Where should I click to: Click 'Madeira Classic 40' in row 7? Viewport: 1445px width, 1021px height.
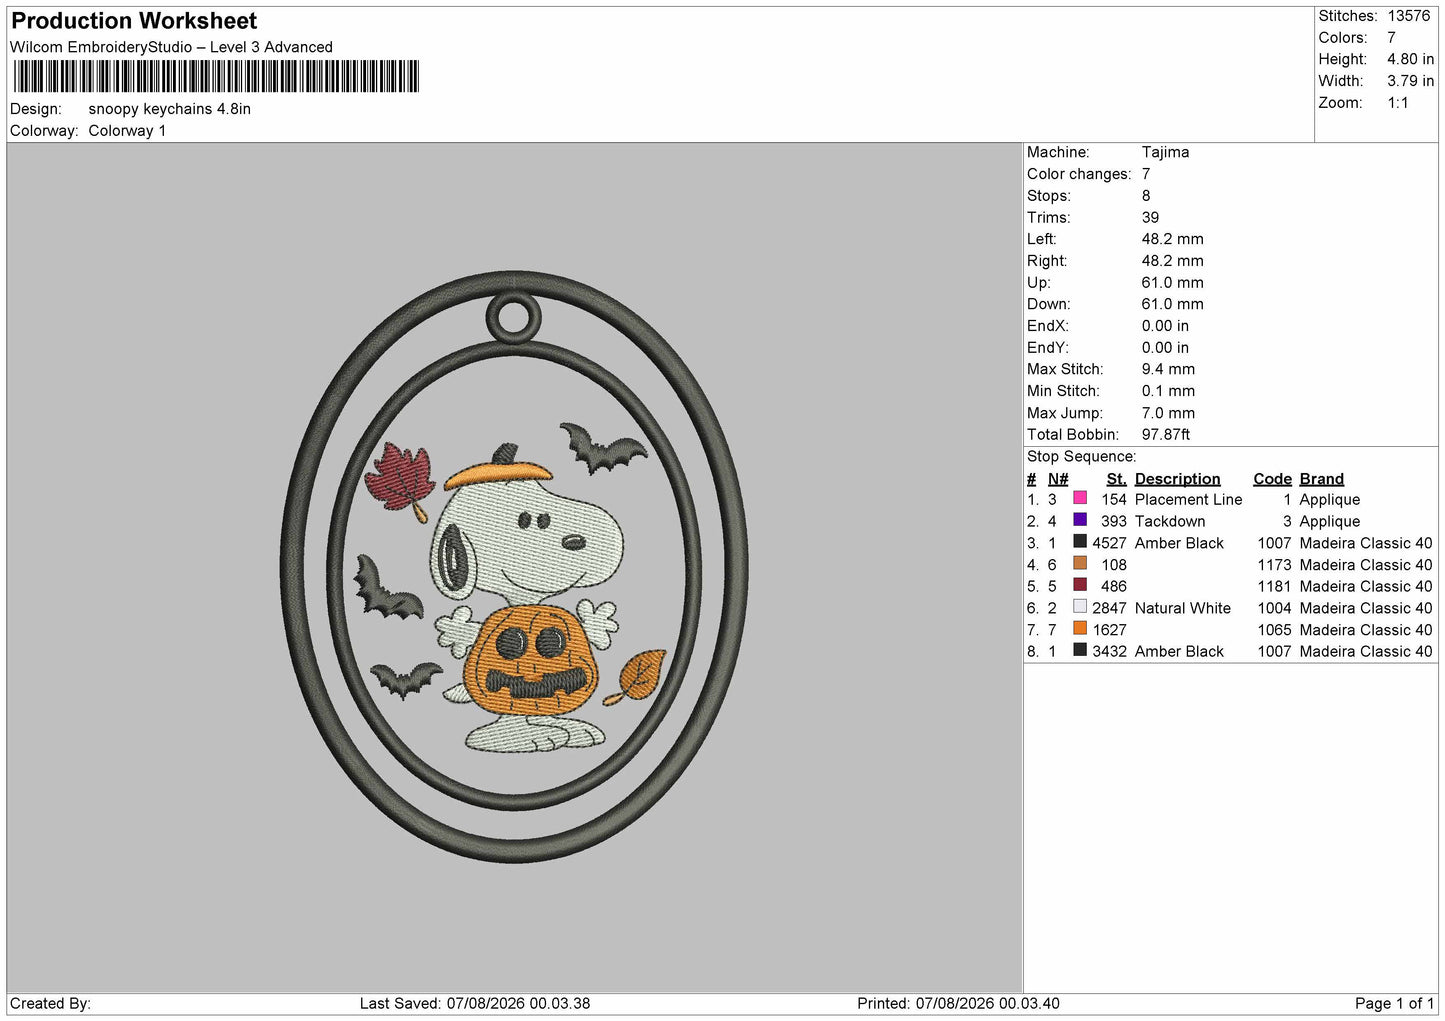pyautogui.click(x=1365, y=630)
